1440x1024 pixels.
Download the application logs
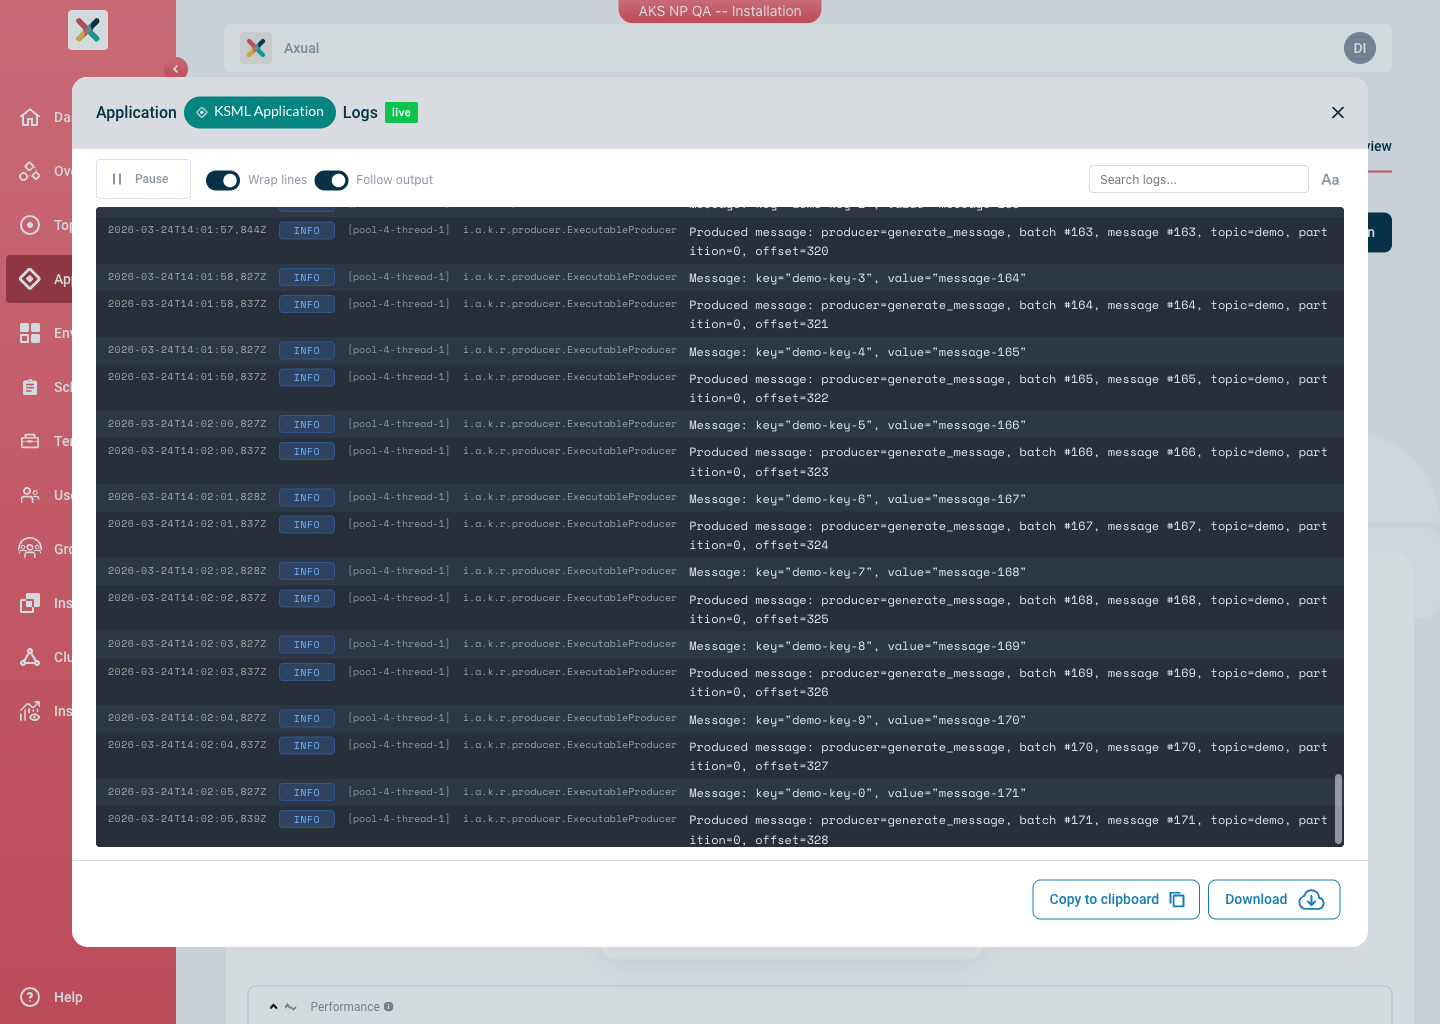[1274, 899]
